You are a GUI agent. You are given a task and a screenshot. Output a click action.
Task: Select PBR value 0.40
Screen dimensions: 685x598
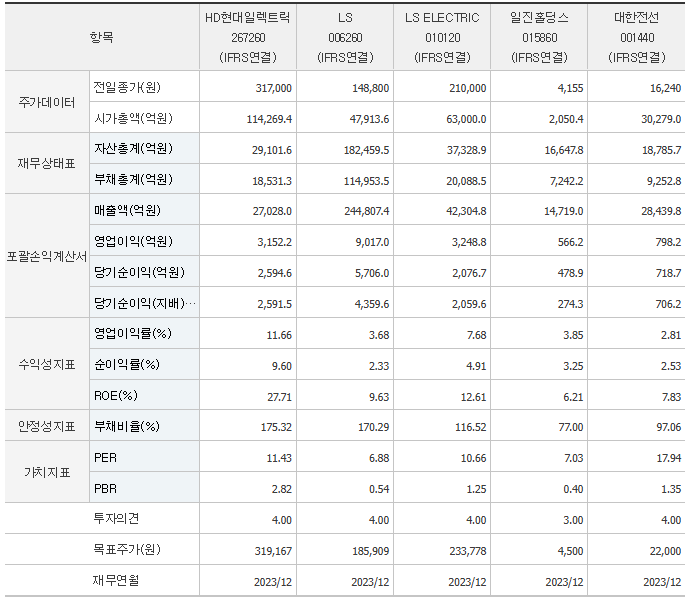tap(573, 489)
